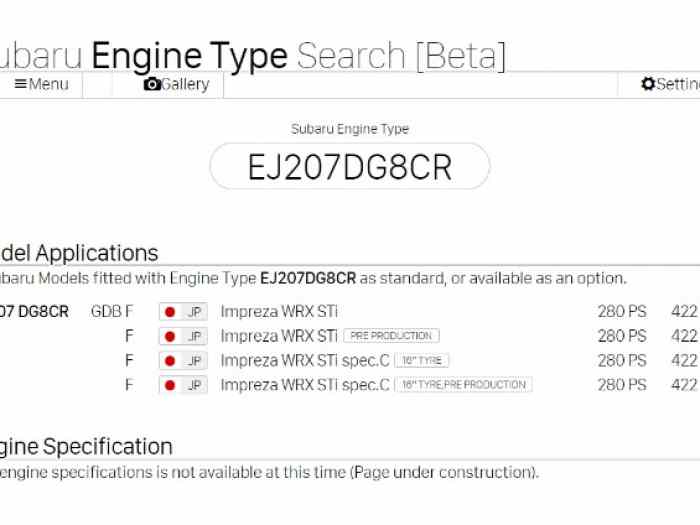Viewport: 700px width, 525px height.
Task: Open the Engine Type page title heading
Action: [190, 56]
